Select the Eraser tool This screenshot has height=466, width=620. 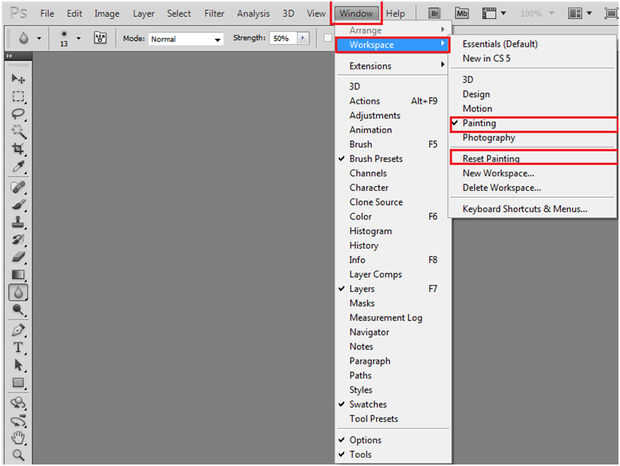tap(18, 257)
